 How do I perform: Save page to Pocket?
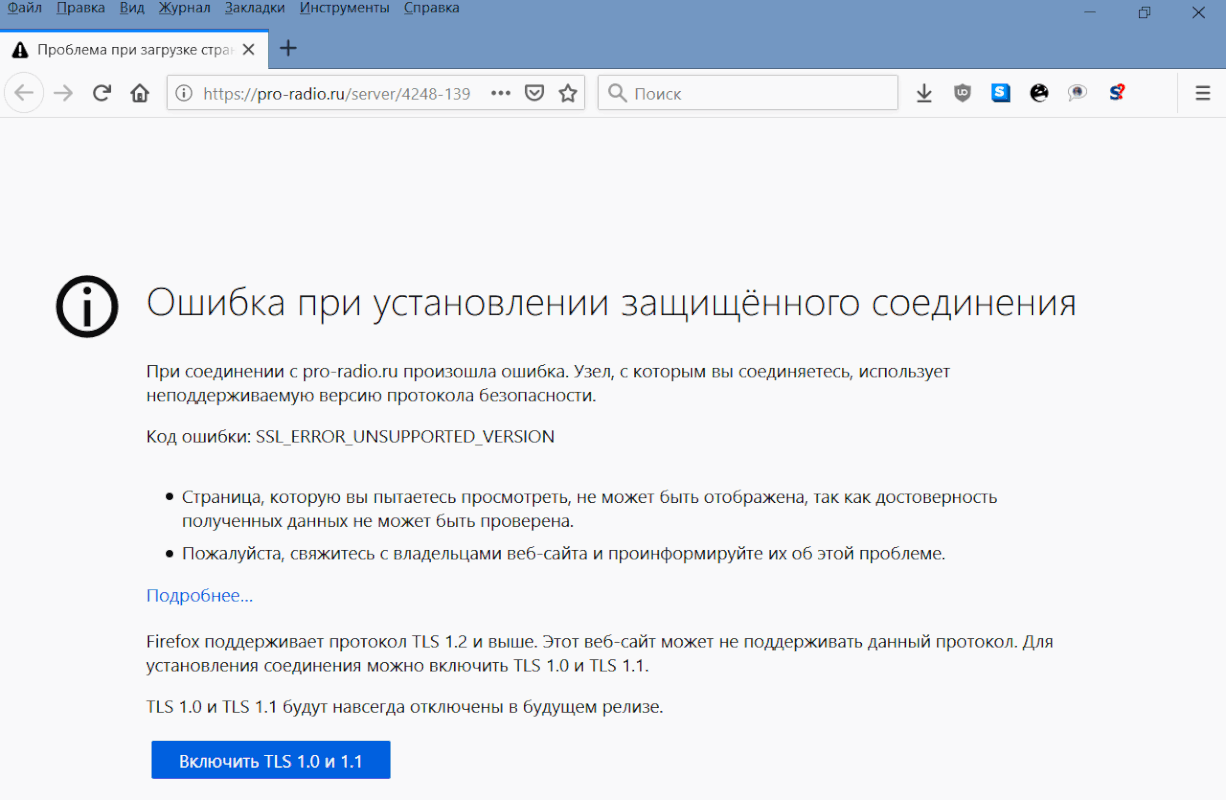point(535,93)
